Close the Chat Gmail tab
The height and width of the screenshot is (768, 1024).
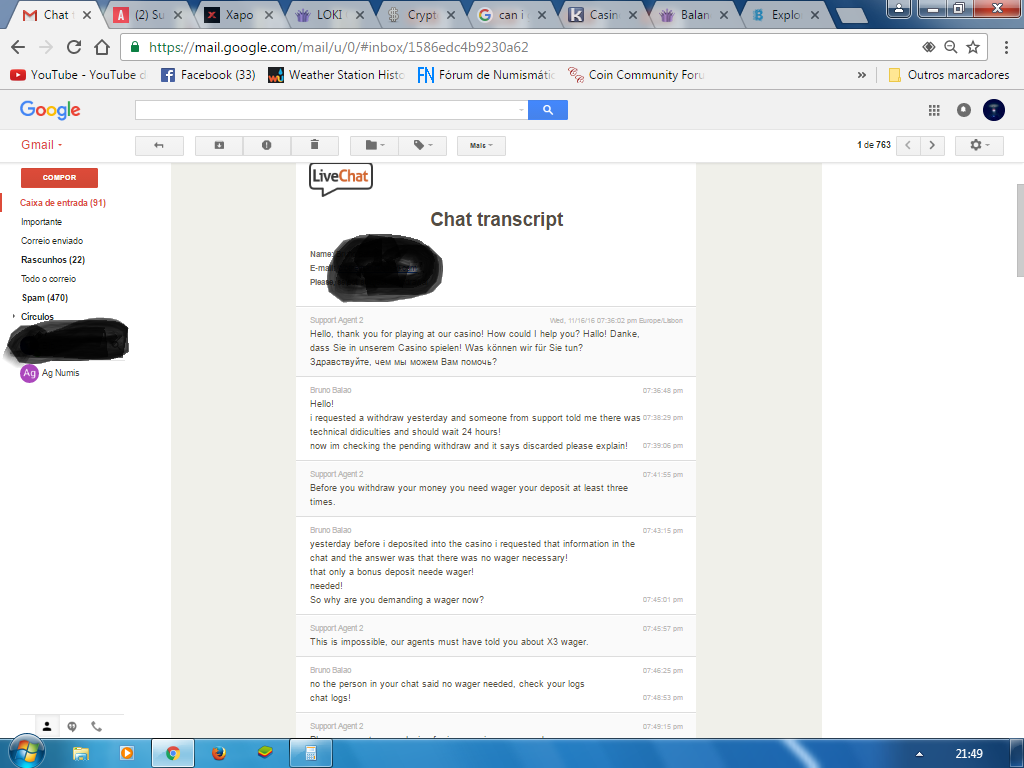pyautogui.click(x=87, y=14)
